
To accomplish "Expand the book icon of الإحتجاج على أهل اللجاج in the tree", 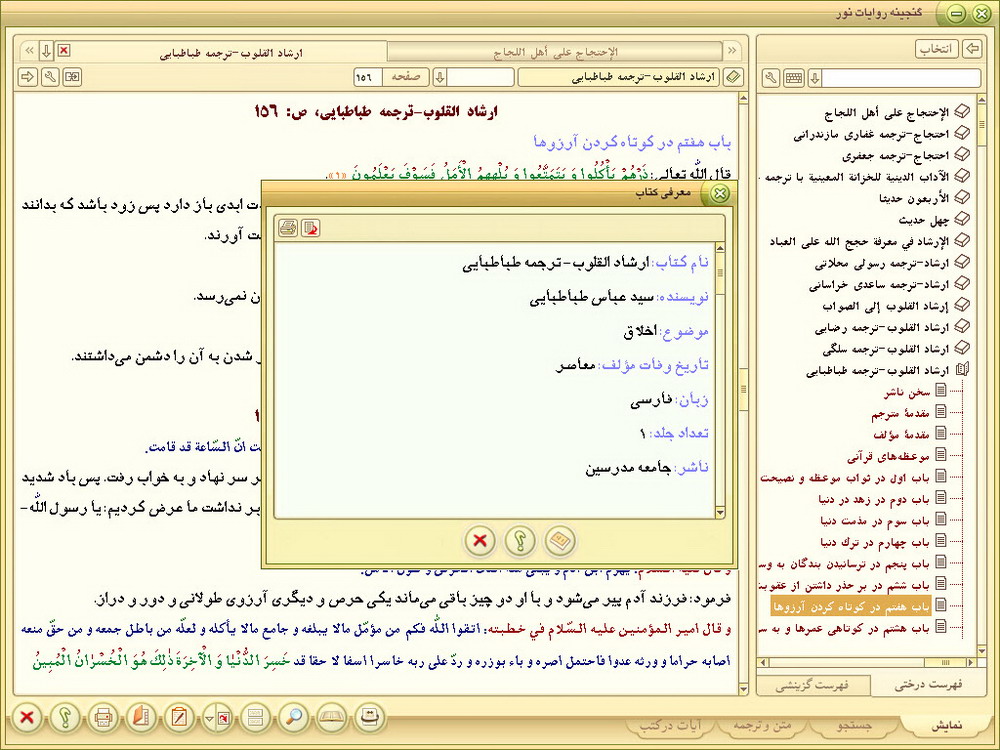I will 962,112.
